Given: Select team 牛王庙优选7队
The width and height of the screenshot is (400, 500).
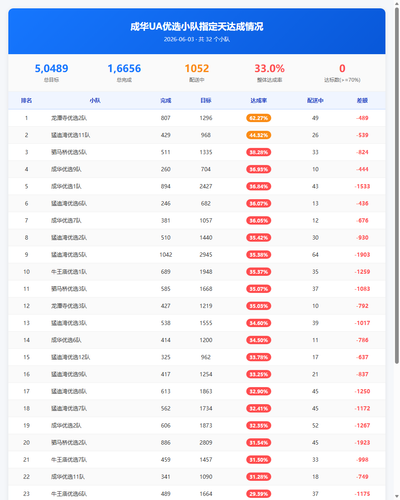Looking at the screenshot, I should coord(69,460).
